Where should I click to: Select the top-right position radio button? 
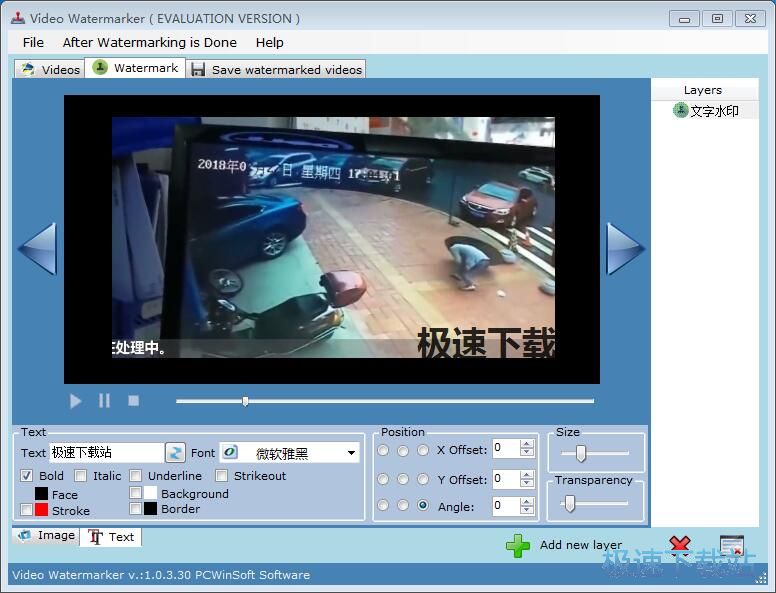pos(423,450)
